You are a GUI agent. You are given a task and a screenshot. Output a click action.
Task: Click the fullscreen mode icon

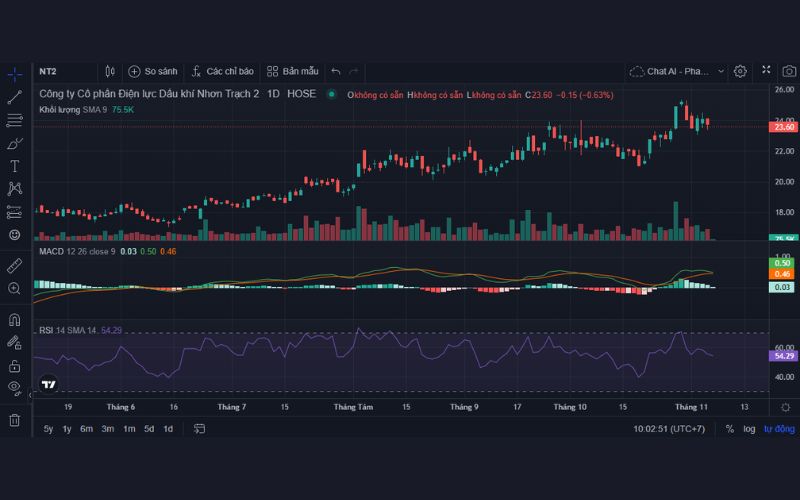pos(766,71)
